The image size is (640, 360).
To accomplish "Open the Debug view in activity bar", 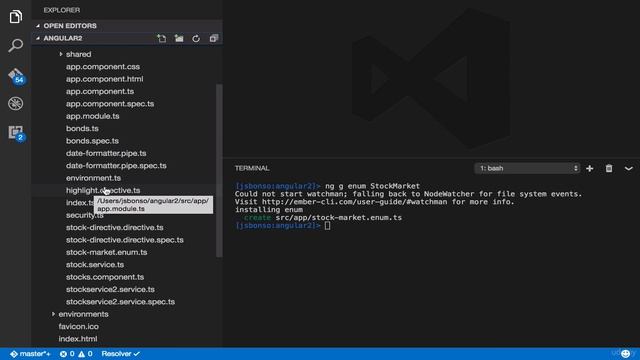I will coord(16,104).
